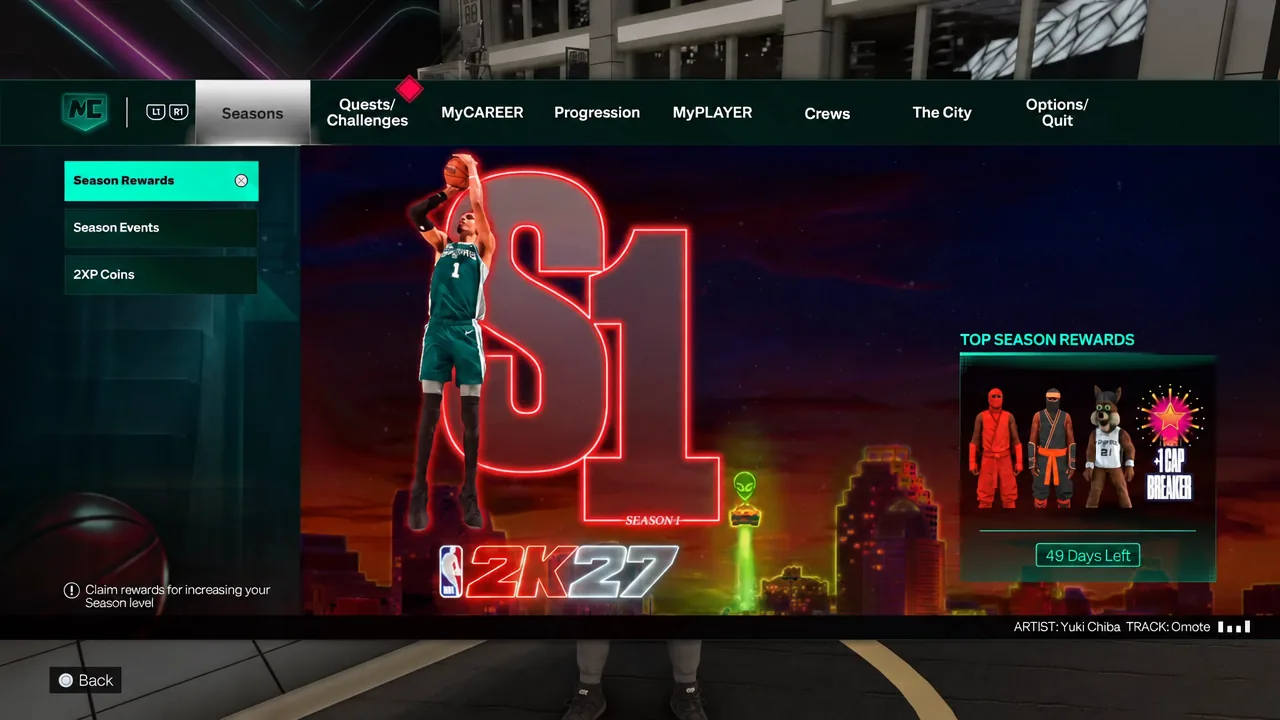Click the large neon S1 season emblem
The height and width of the screenshot is (720, 1280).
tap(580, 345)
